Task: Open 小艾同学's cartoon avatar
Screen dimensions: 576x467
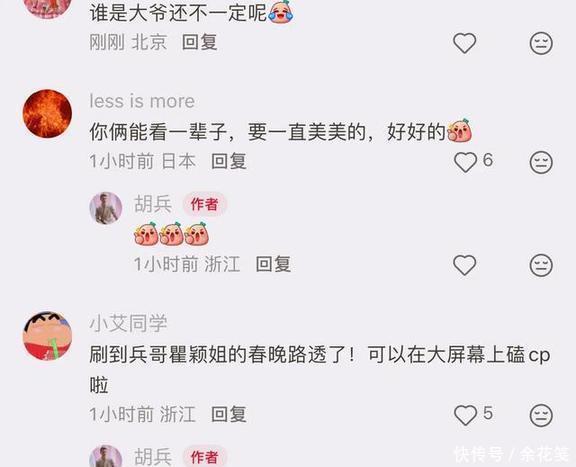Action: (x=47, y=336)
